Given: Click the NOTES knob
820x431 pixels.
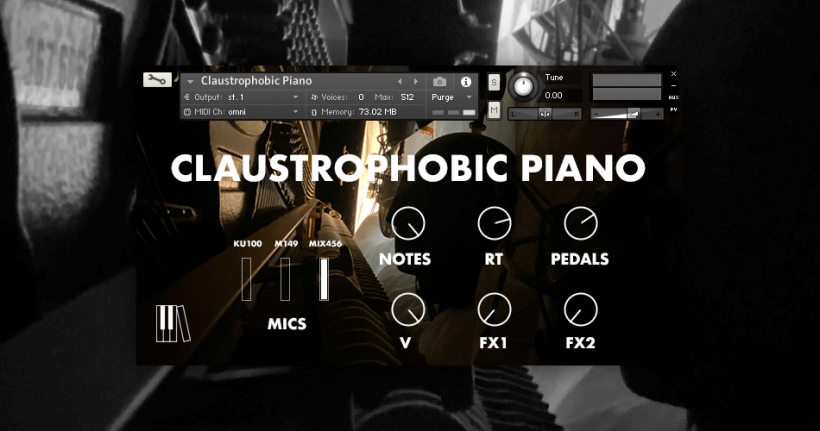Looking at the screenshot, I should point(408,223).
